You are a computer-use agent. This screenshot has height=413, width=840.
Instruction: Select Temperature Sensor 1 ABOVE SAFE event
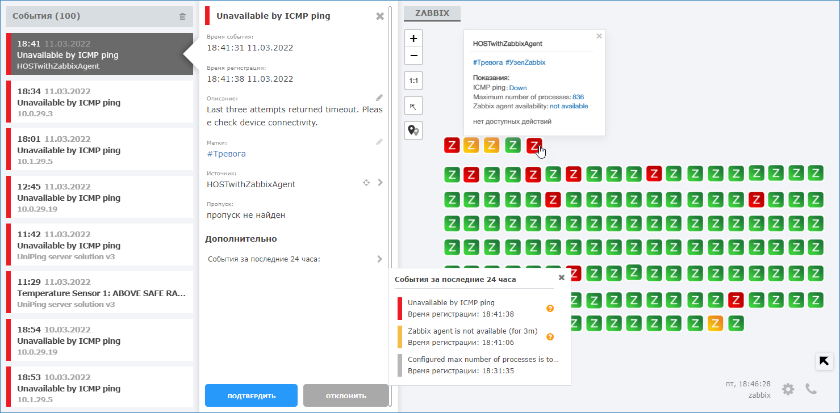point(99,293)
